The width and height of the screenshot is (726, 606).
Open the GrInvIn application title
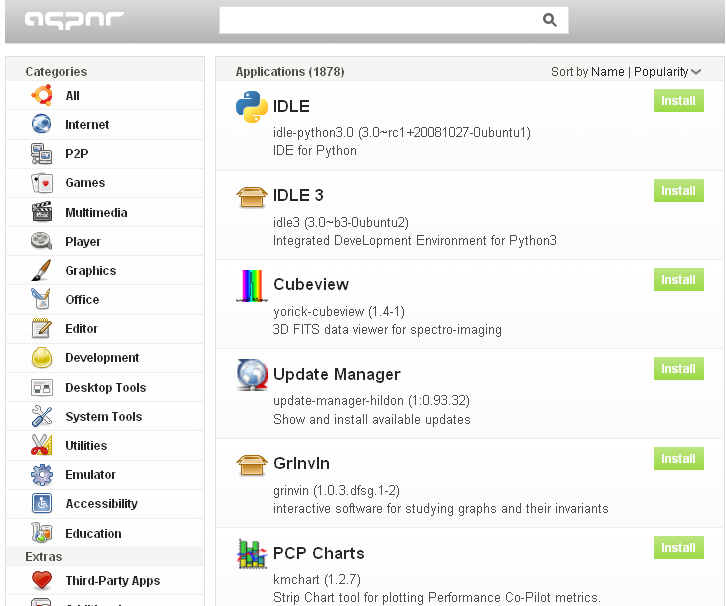tap(301, 463)
